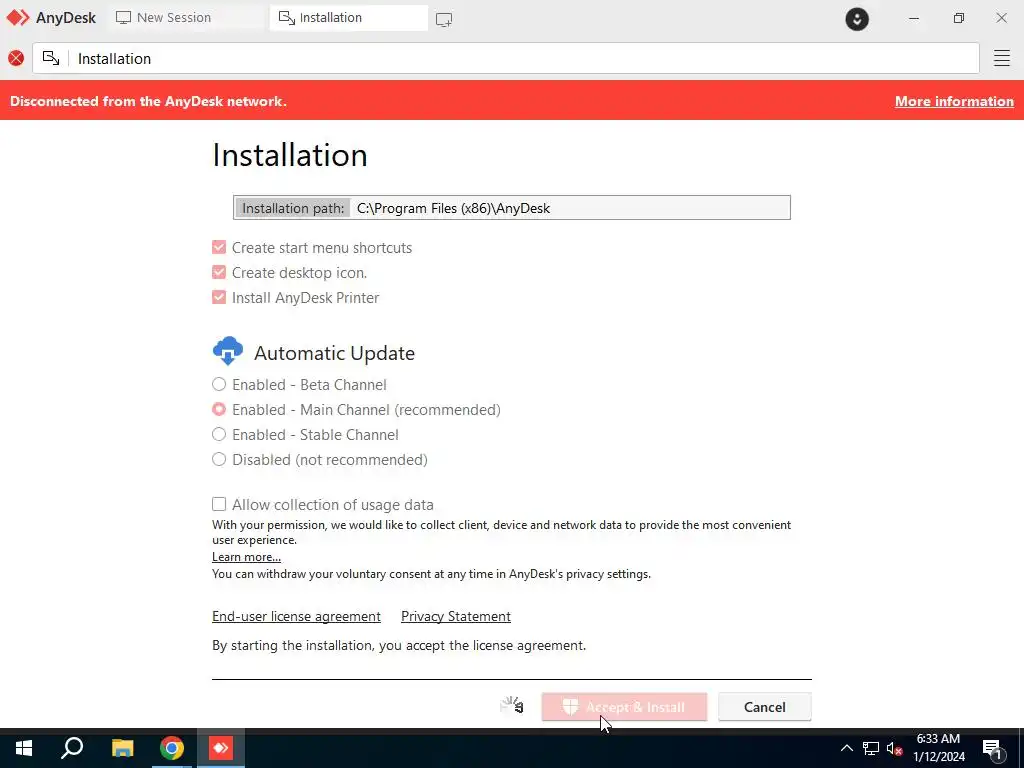This screenshot has width=1024, height=768.
Task: Select the Installation tab
Action: point(349,18)
